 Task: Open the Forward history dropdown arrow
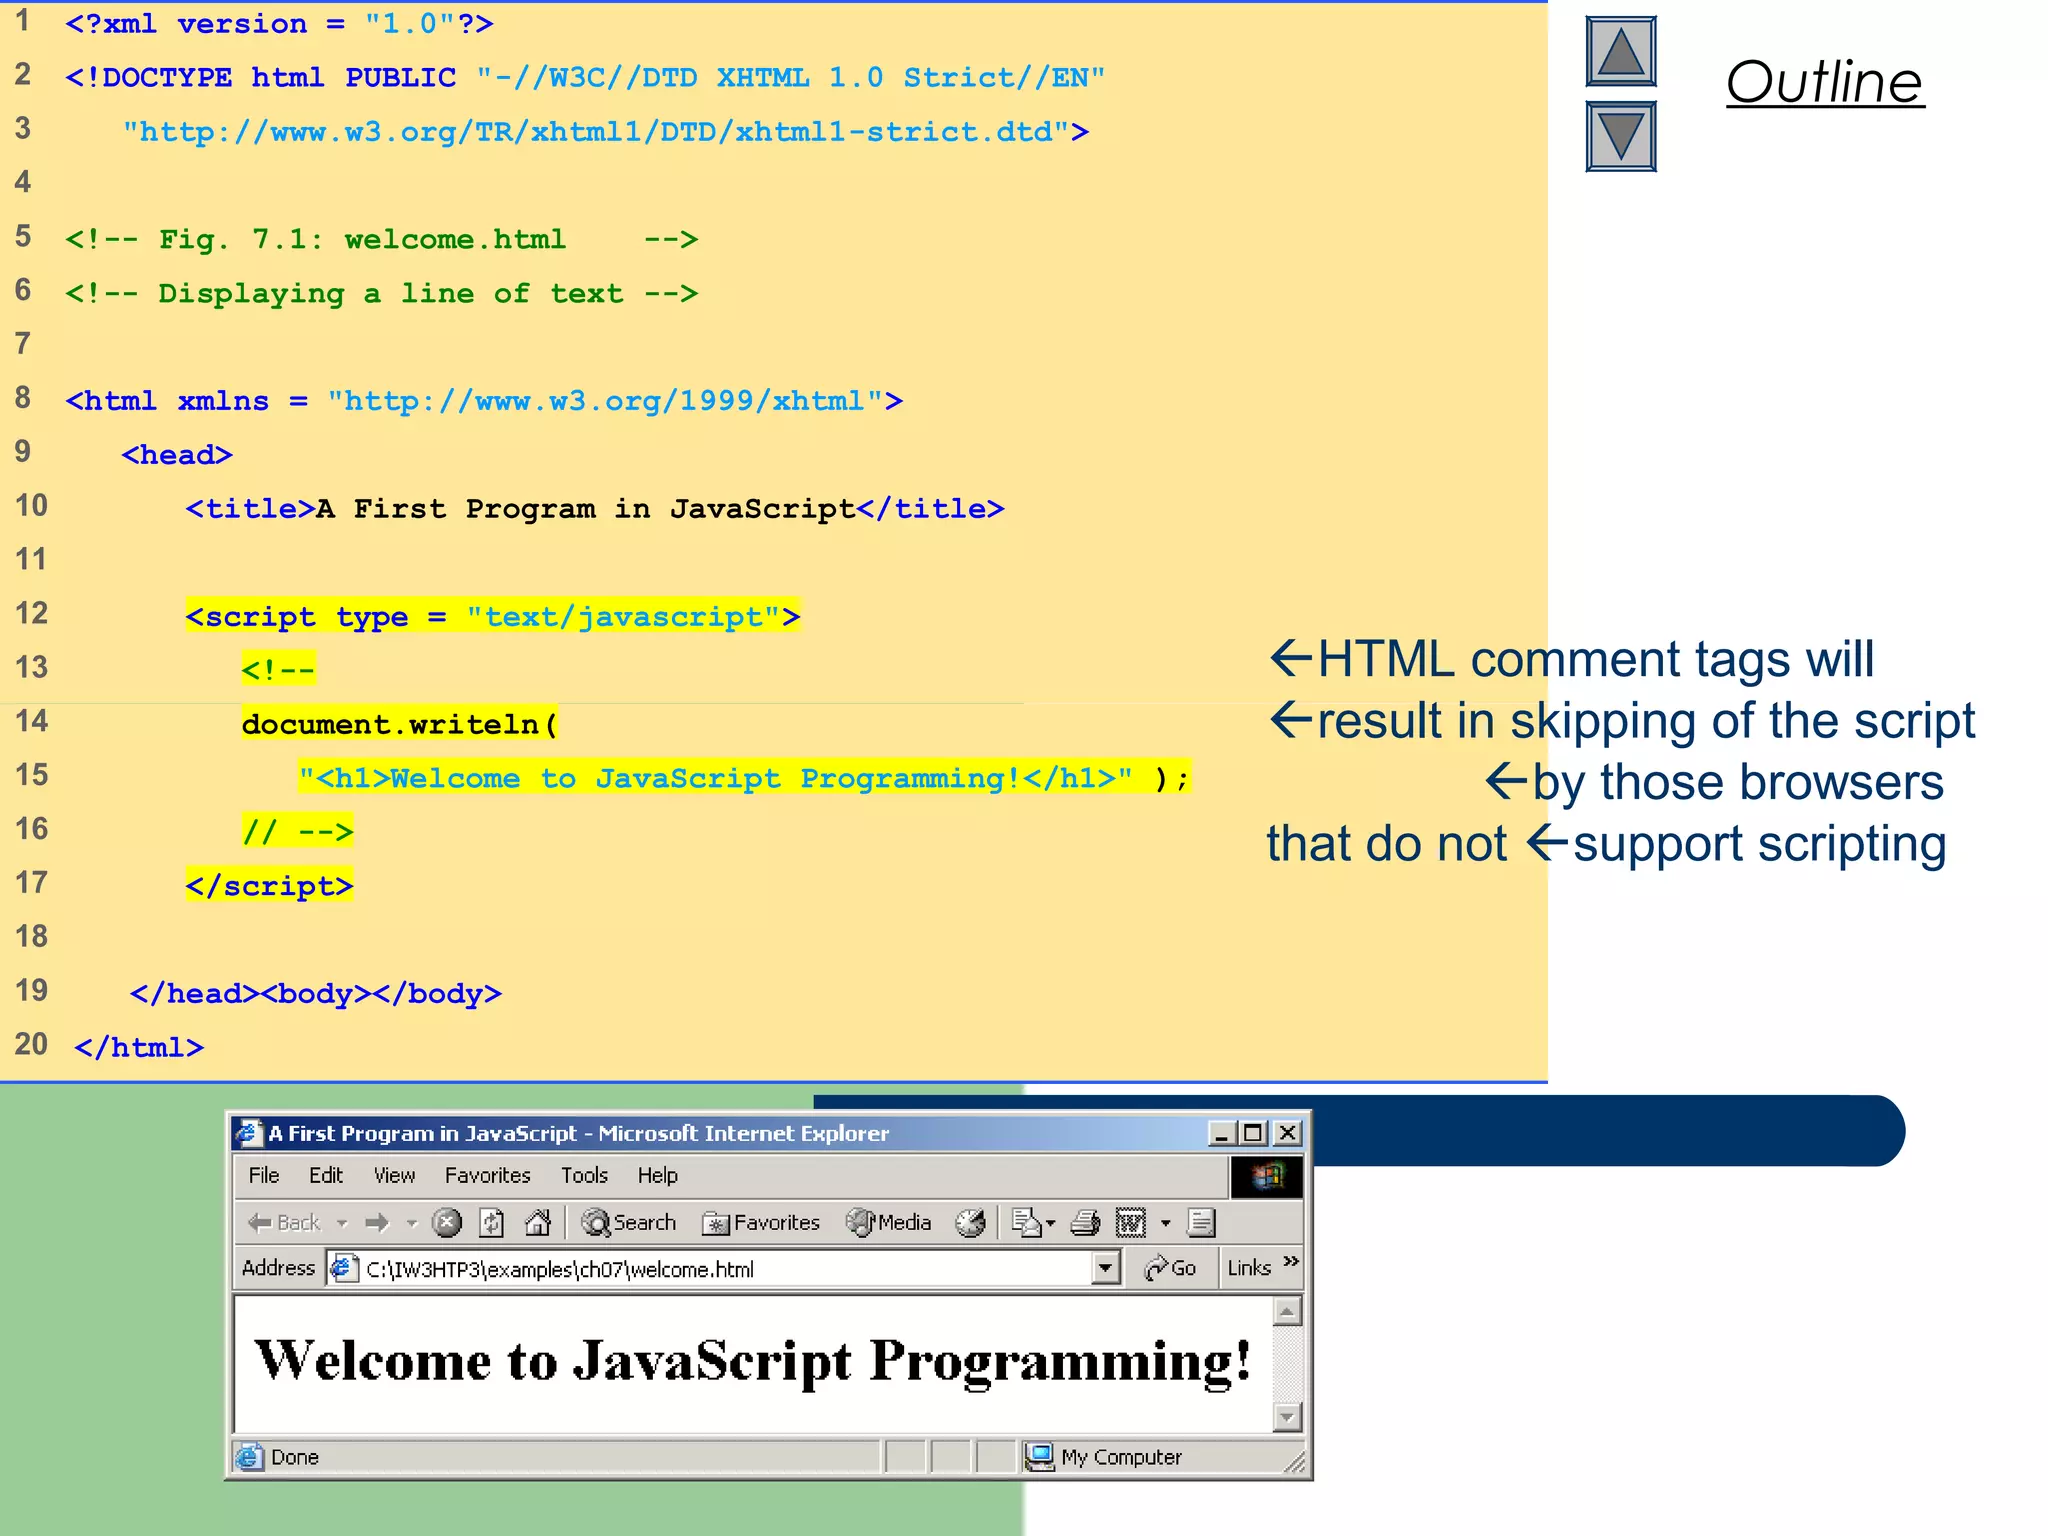point(411,1223)
